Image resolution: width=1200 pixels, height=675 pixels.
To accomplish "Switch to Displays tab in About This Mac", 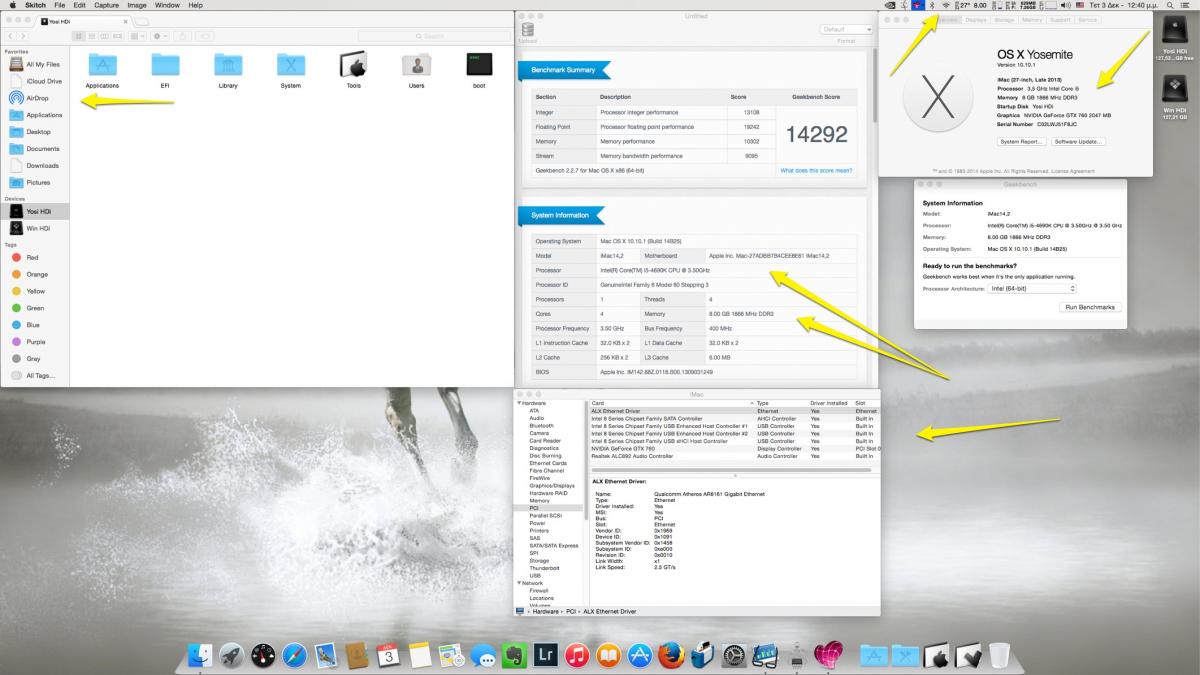I will point(975,20).
